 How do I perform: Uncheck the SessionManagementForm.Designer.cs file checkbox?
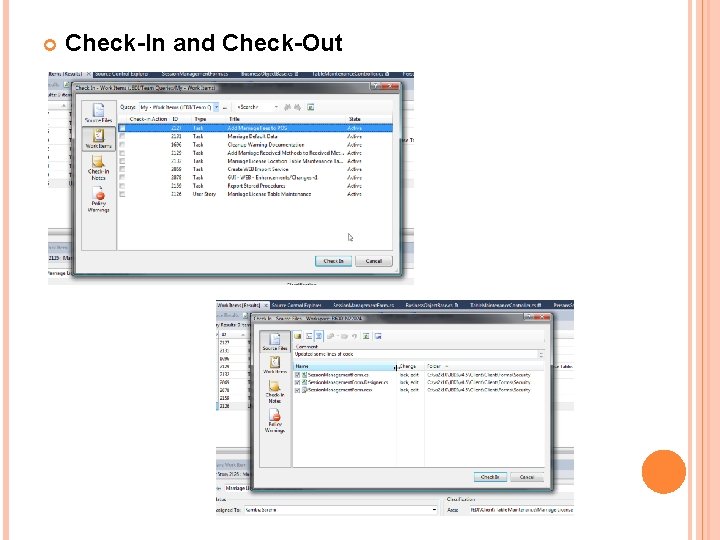coord(298,382)
